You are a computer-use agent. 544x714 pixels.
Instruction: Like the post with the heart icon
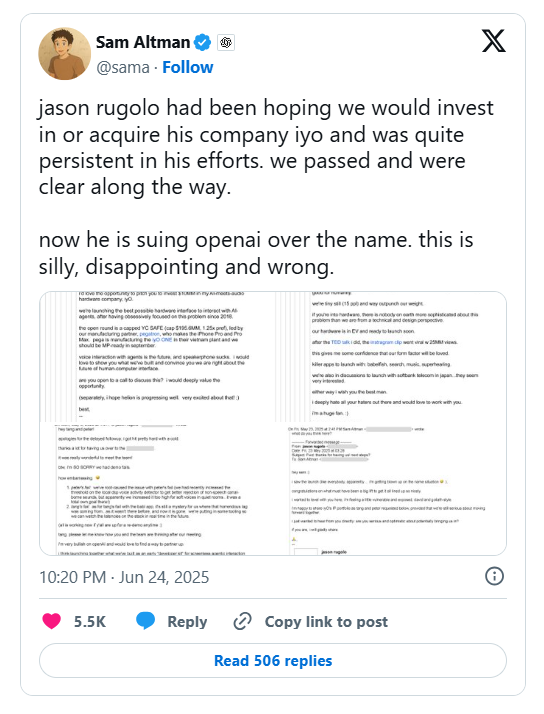click(51, 621)
